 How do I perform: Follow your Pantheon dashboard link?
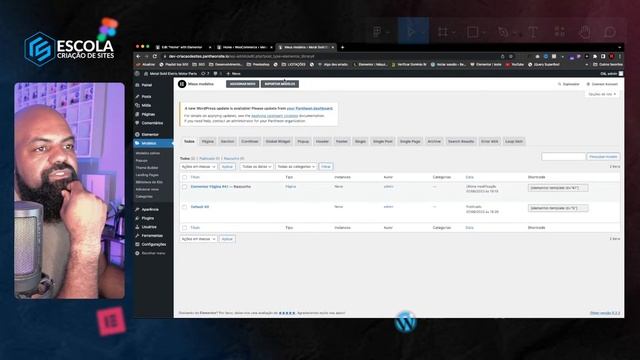309,109
